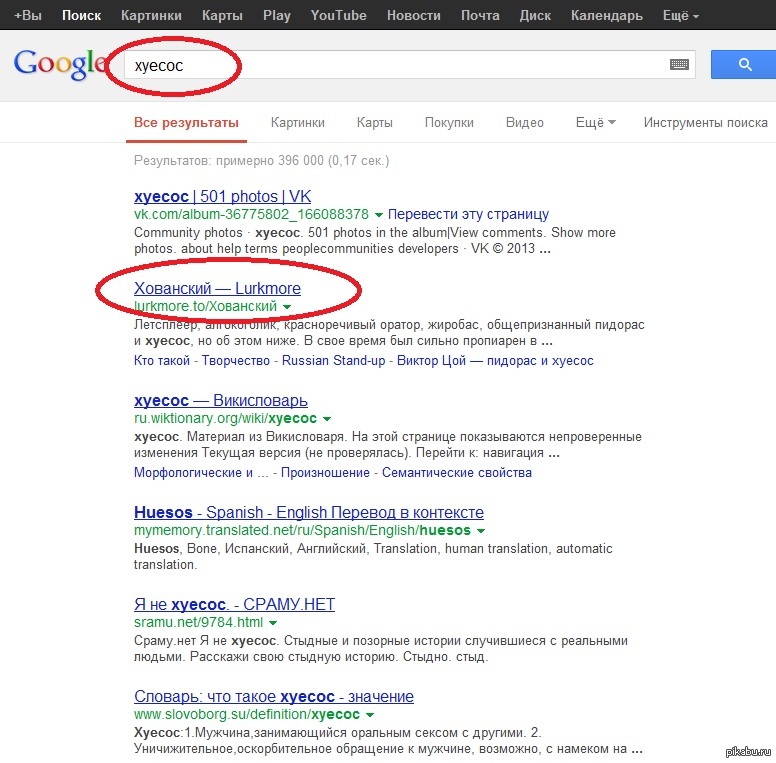
Task: Select the Все результаты tab
Action: (186, 123)
